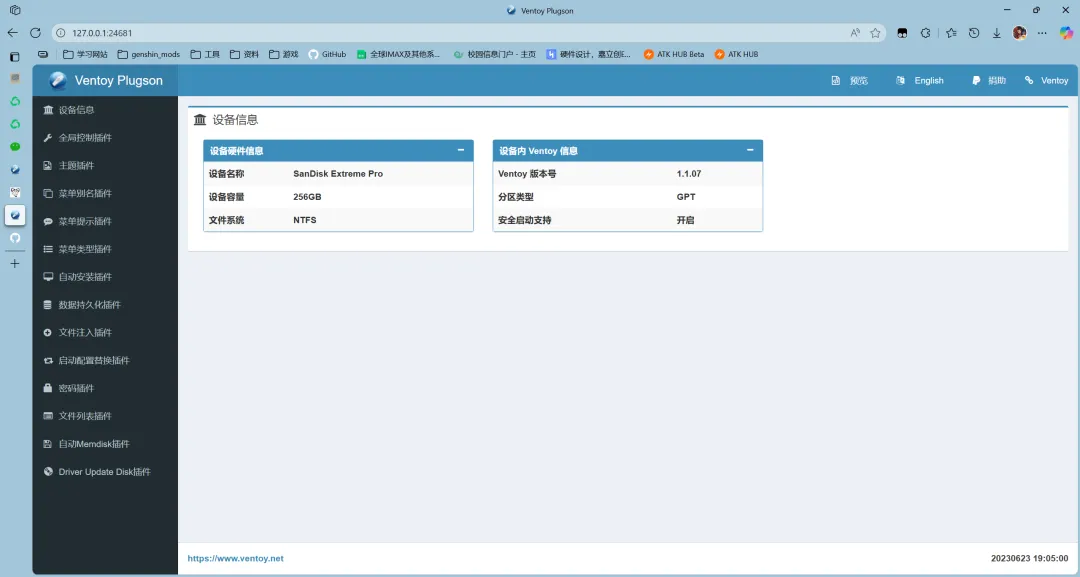Reload the current page
1080x577 pixels.
[x=36, y=33]
